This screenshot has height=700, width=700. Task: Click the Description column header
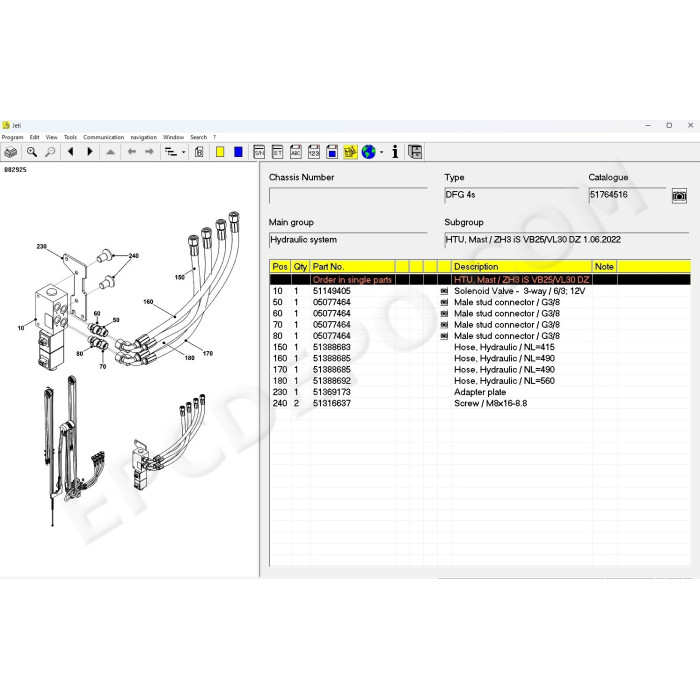[521, 267]
